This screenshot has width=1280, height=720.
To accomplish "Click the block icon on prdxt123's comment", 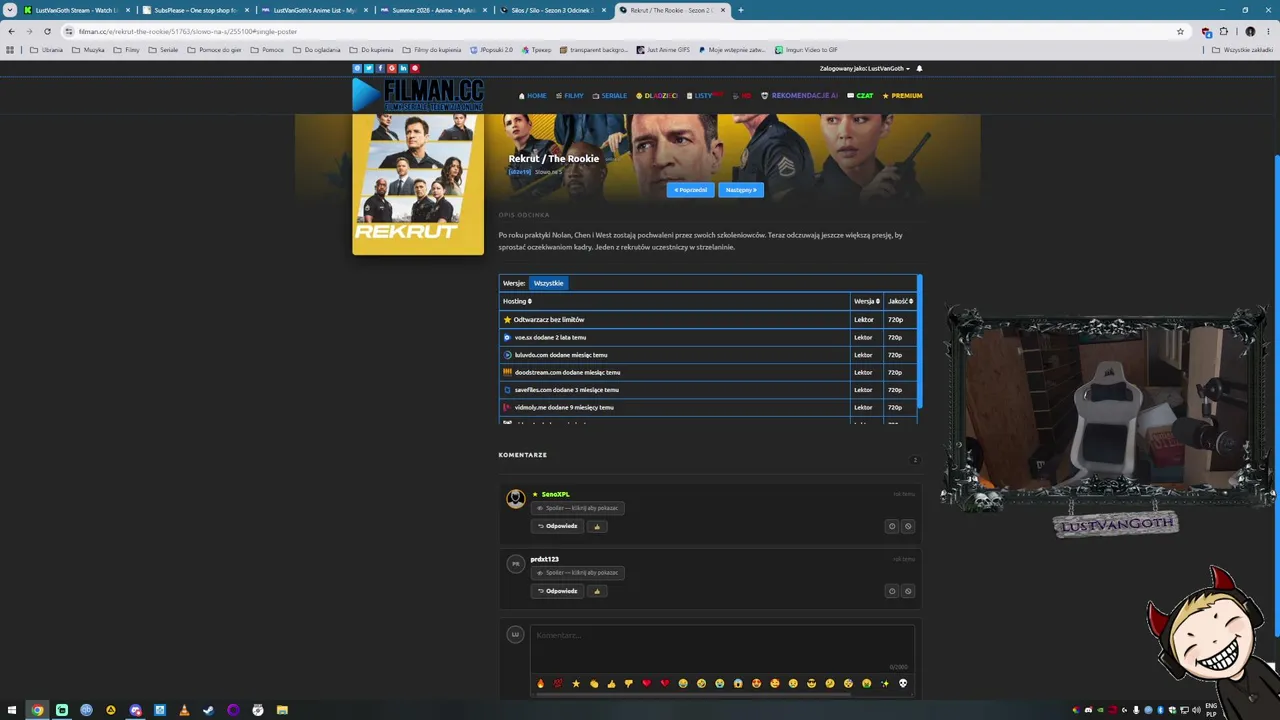I will [x=908, y=591].
